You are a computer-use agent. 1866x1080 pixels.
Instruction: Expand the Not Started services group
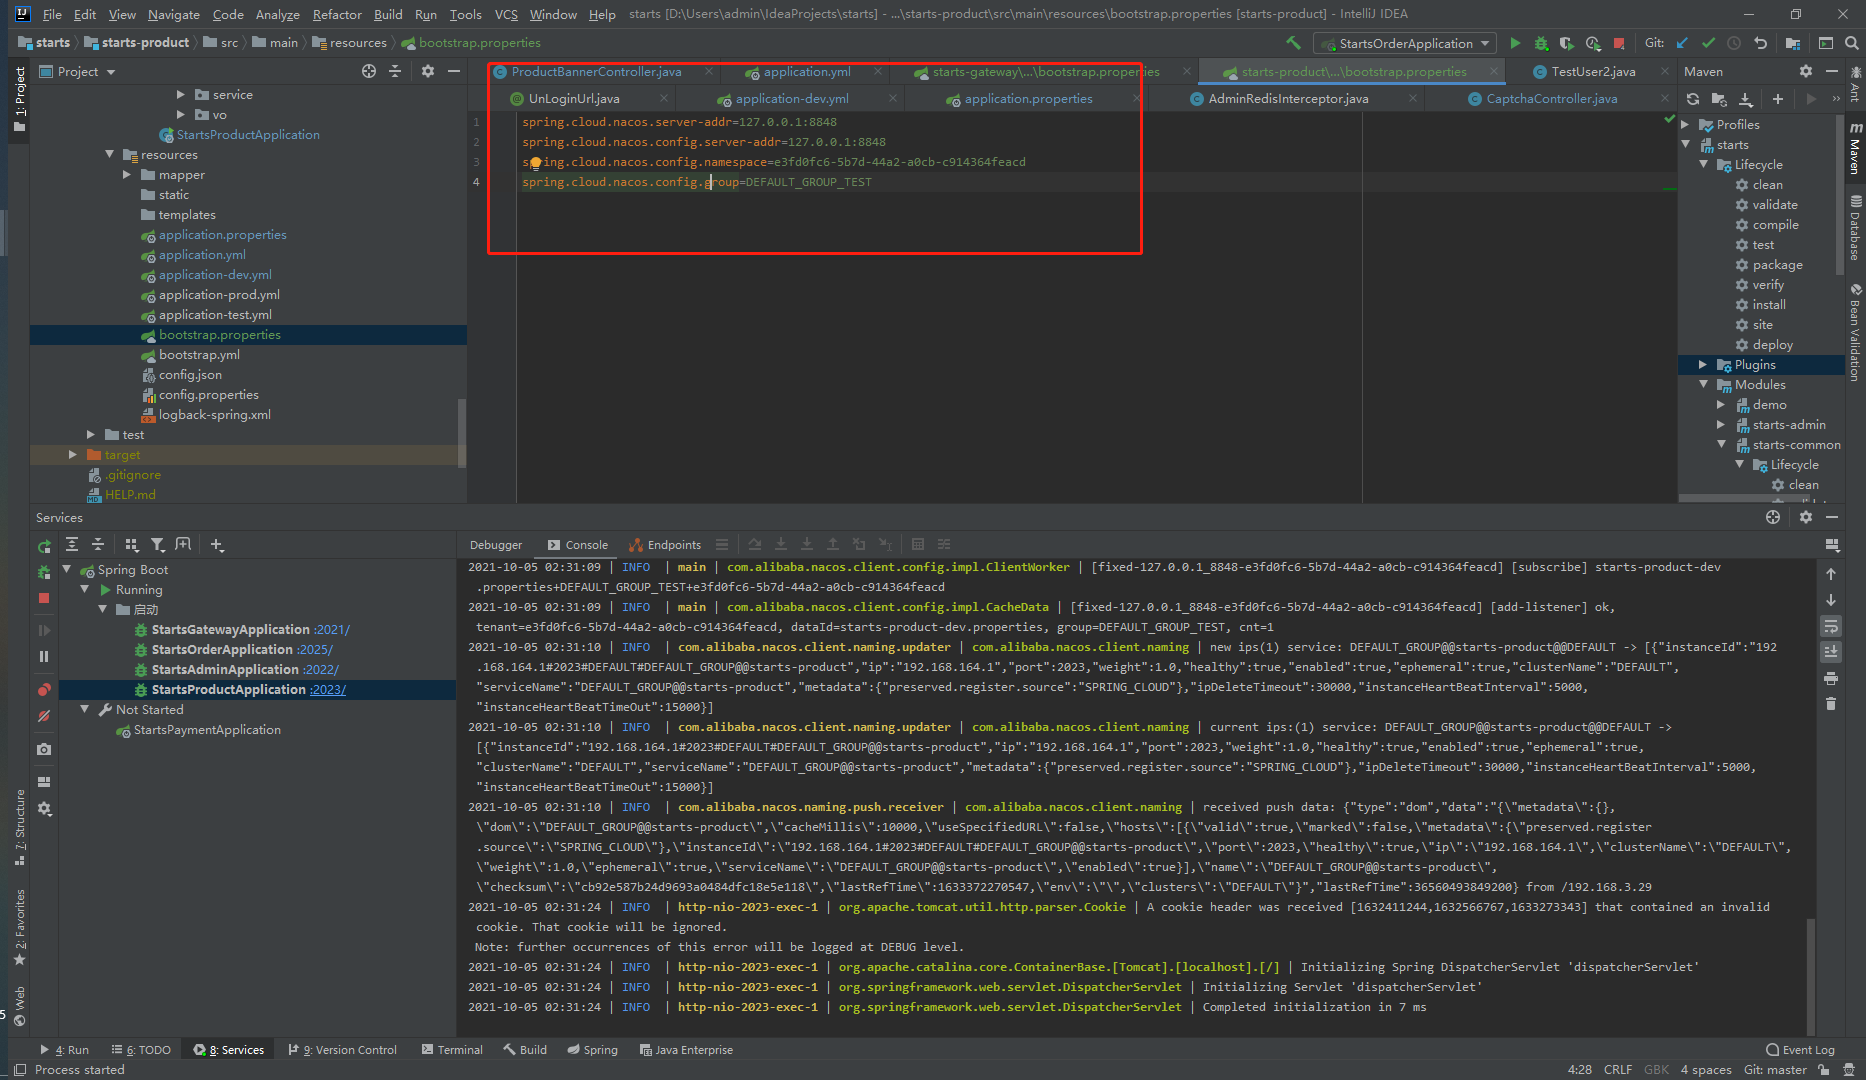85,709
